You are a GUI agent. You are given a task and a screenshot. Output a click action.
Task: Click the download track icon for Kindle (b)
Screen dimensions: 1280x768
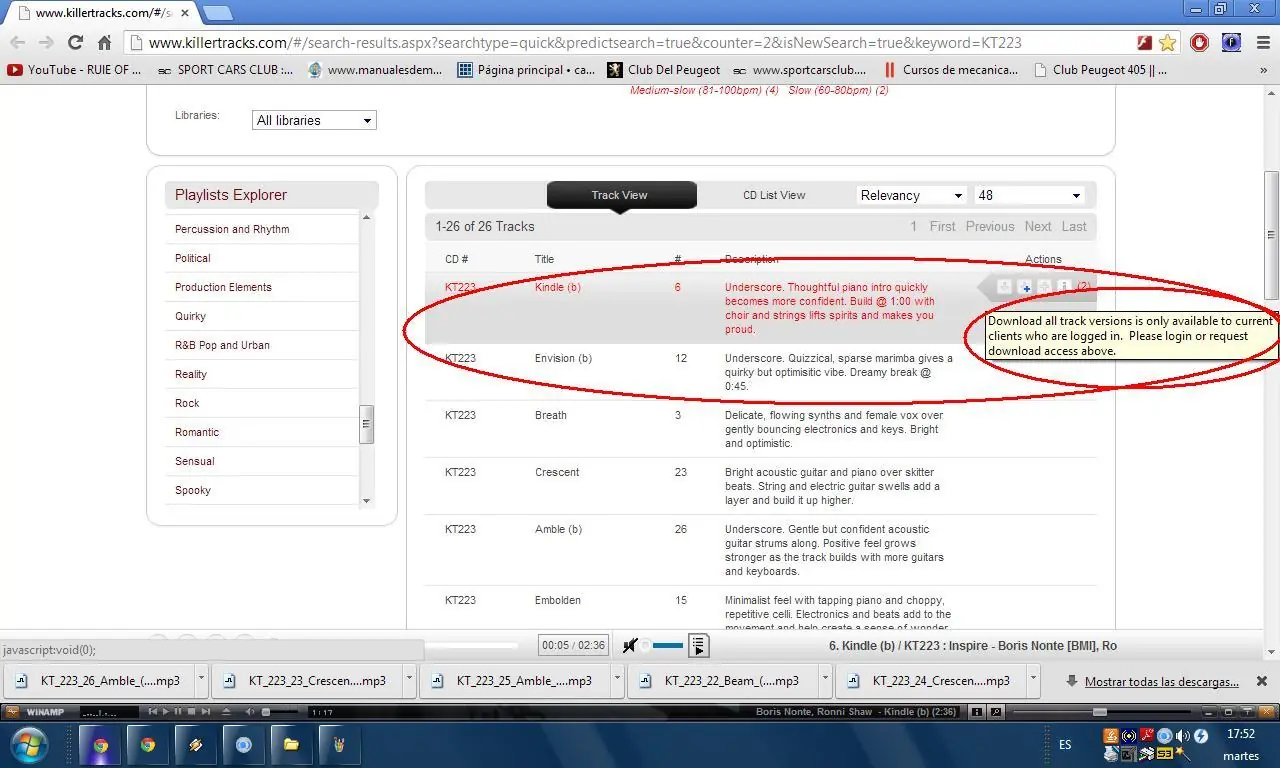pyautogui.click(x=1005, y=287)
